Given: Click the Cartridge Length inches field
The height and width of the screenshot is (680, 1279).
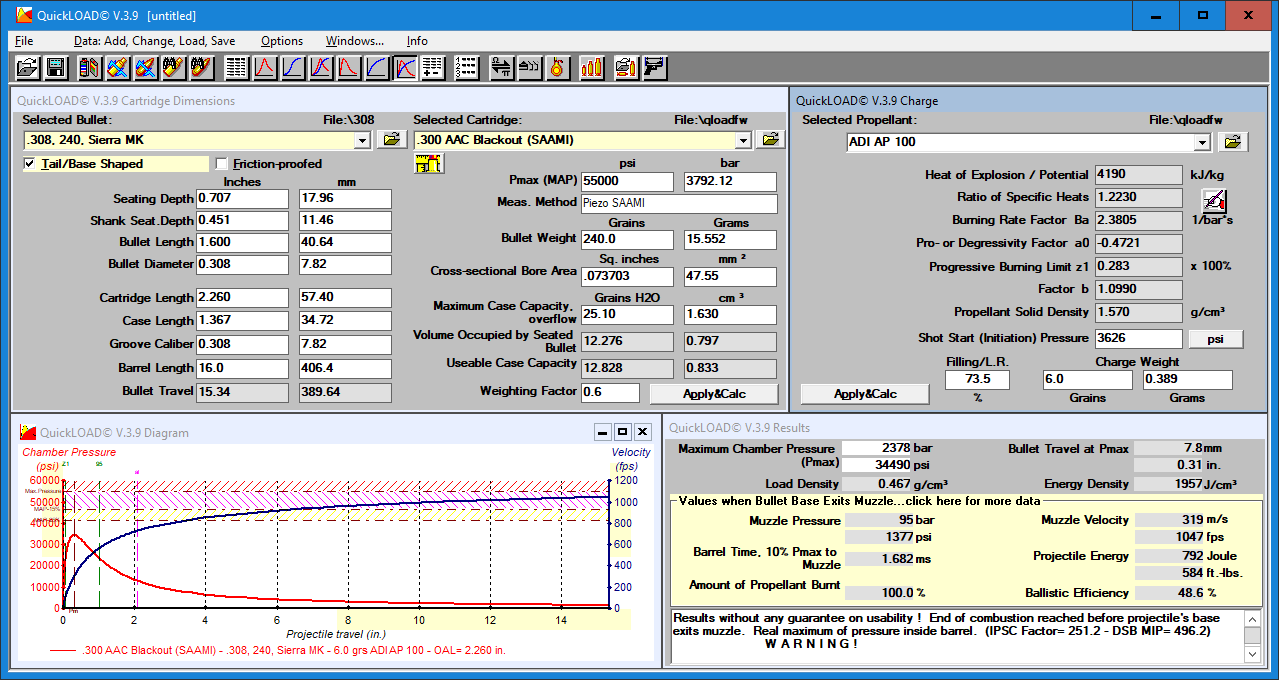Looking at the screenshot, I should pyautogui.click(x=242, y=298).
